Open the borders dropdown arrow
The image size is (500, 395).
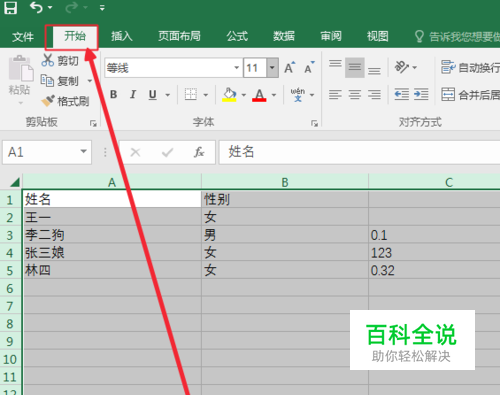coord(205,95)
